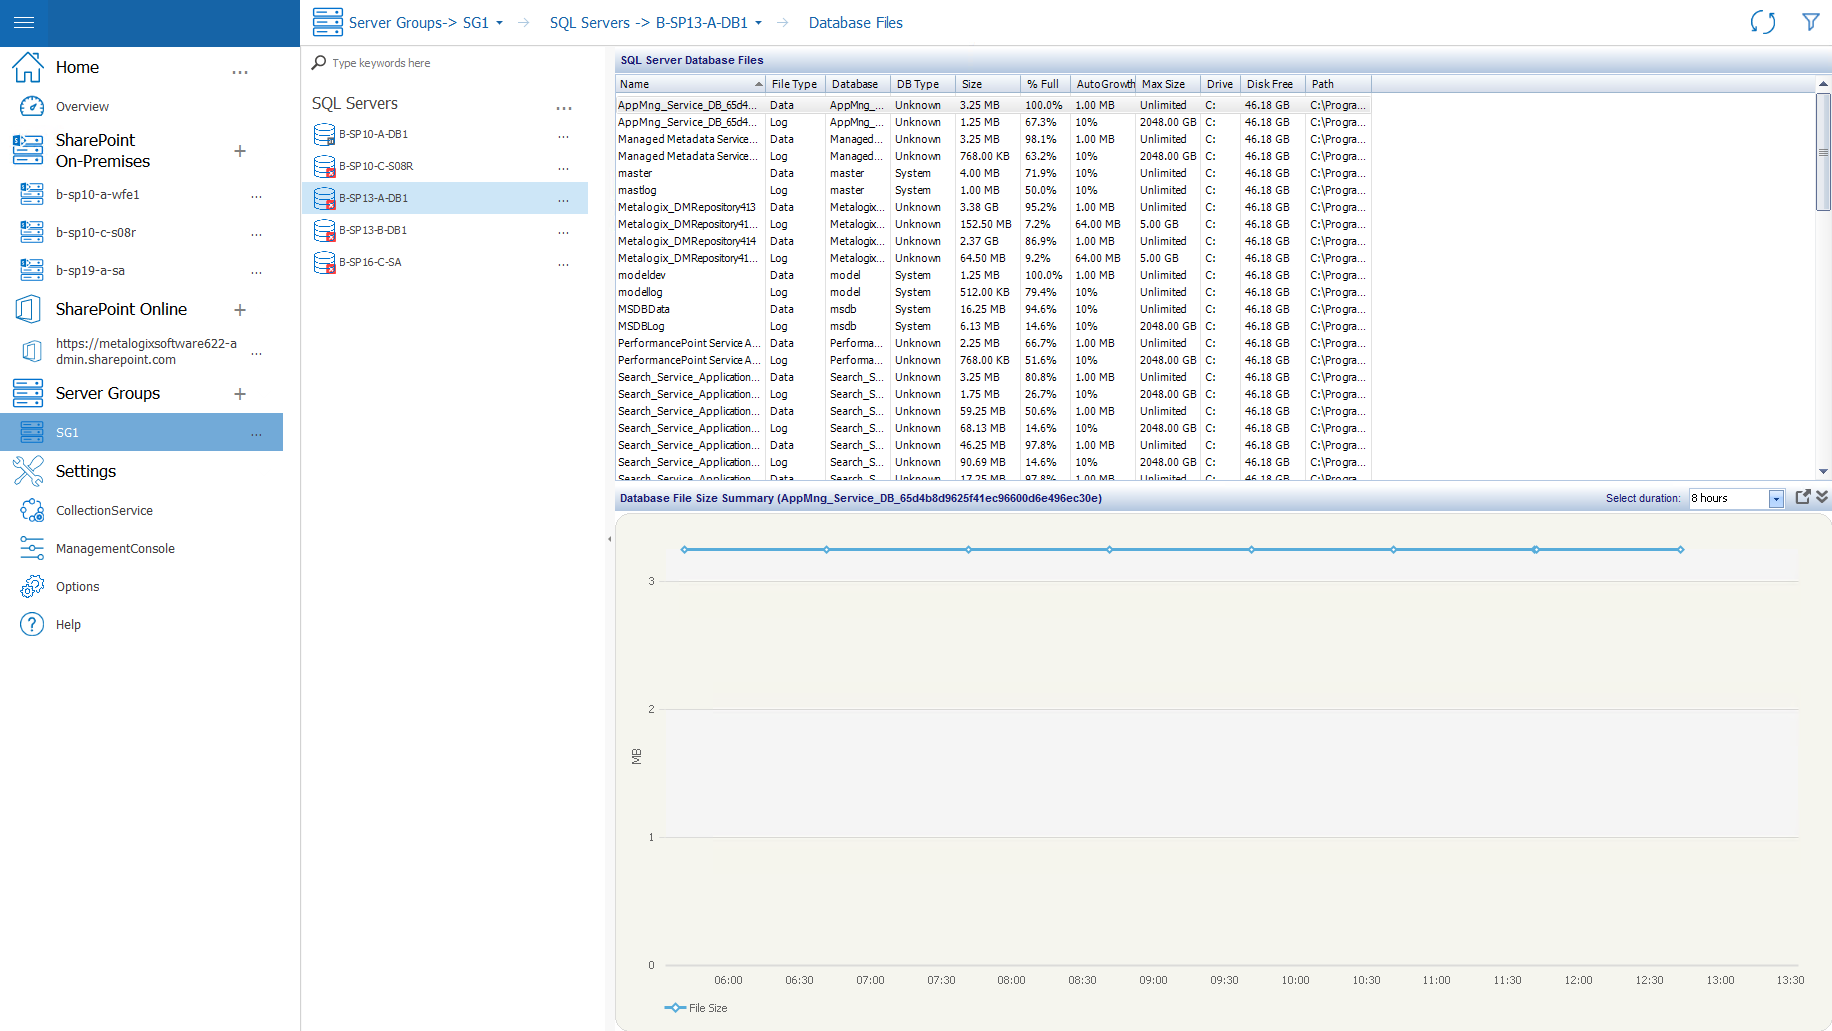Click the CollectionService icon in sidebar
Image resolution: width=1832 pixels, height=1031 pixels.
coord(31,510)
